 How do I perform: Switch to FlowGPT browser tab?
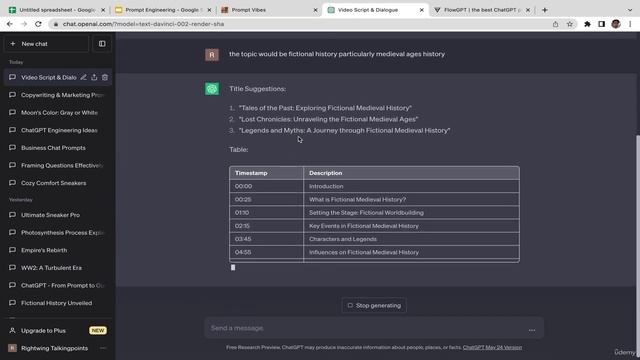tap(482, 10)
